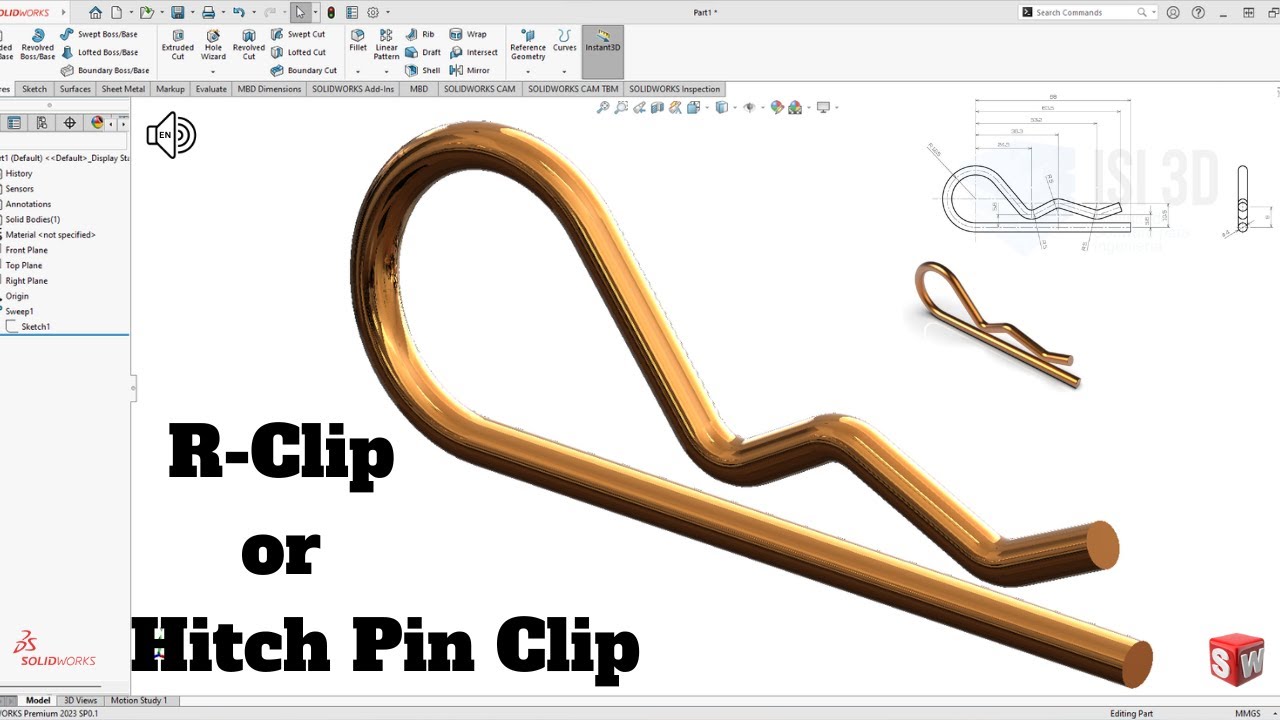The image size is (1280, 720).
Task: Select the Wrap tool
Action: 468,34
